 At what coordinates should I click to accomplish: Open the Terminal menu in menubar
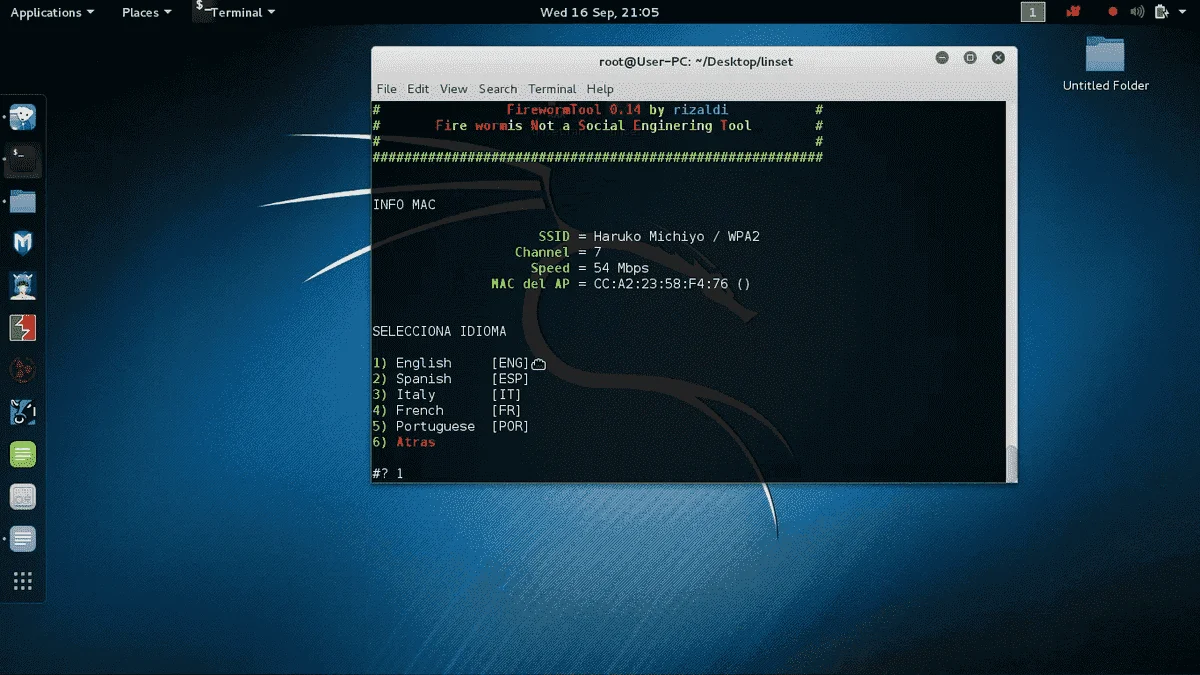point(552,89)
